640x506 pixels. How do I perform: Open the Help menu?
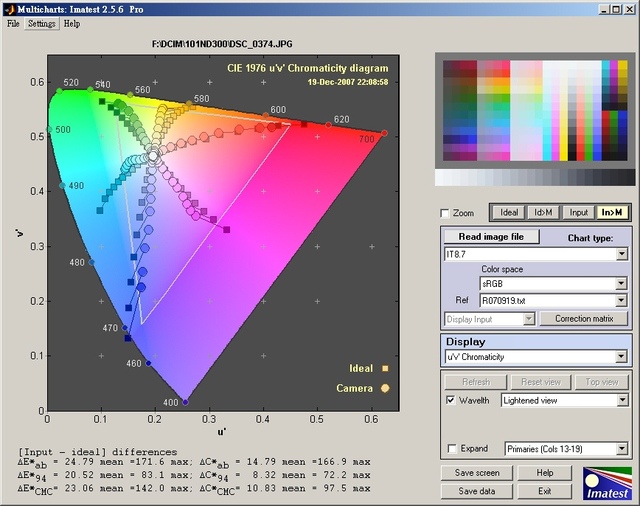[72, 24]
